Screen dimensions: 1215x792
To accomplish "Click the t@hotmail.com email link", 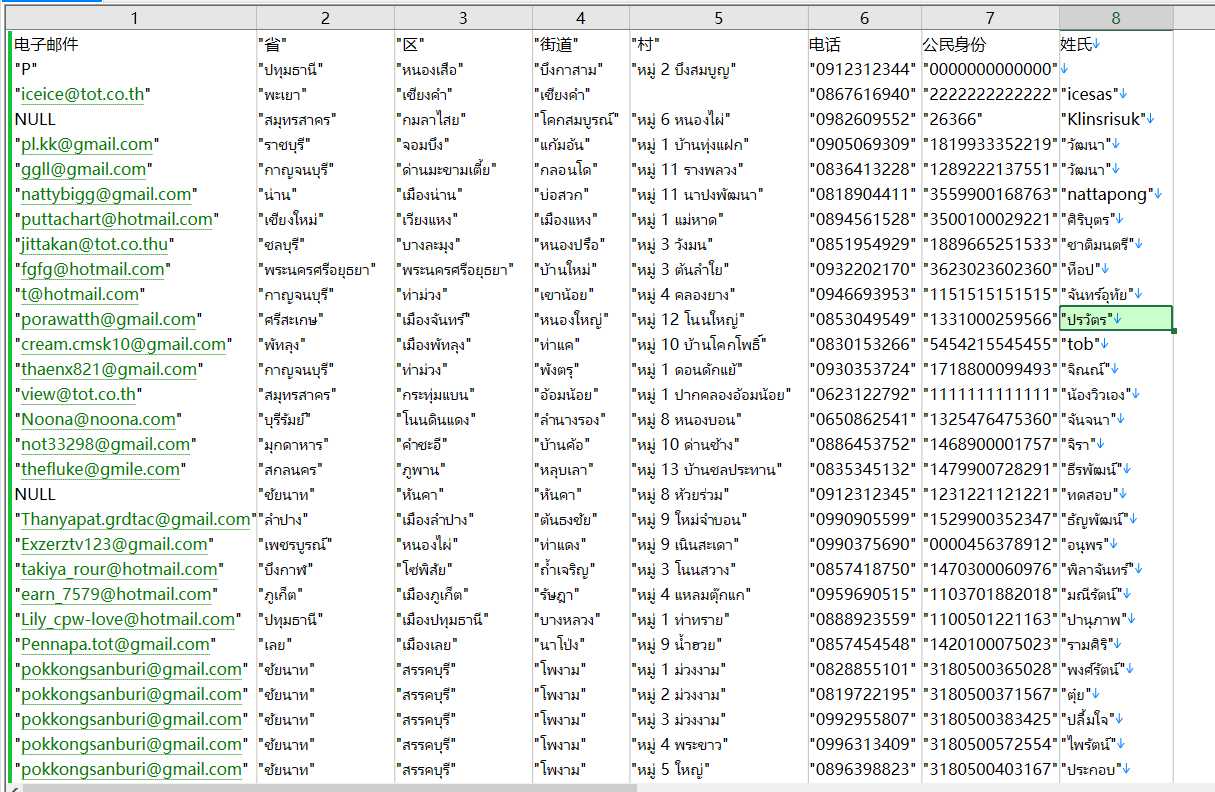I will [x=80, y=294].
